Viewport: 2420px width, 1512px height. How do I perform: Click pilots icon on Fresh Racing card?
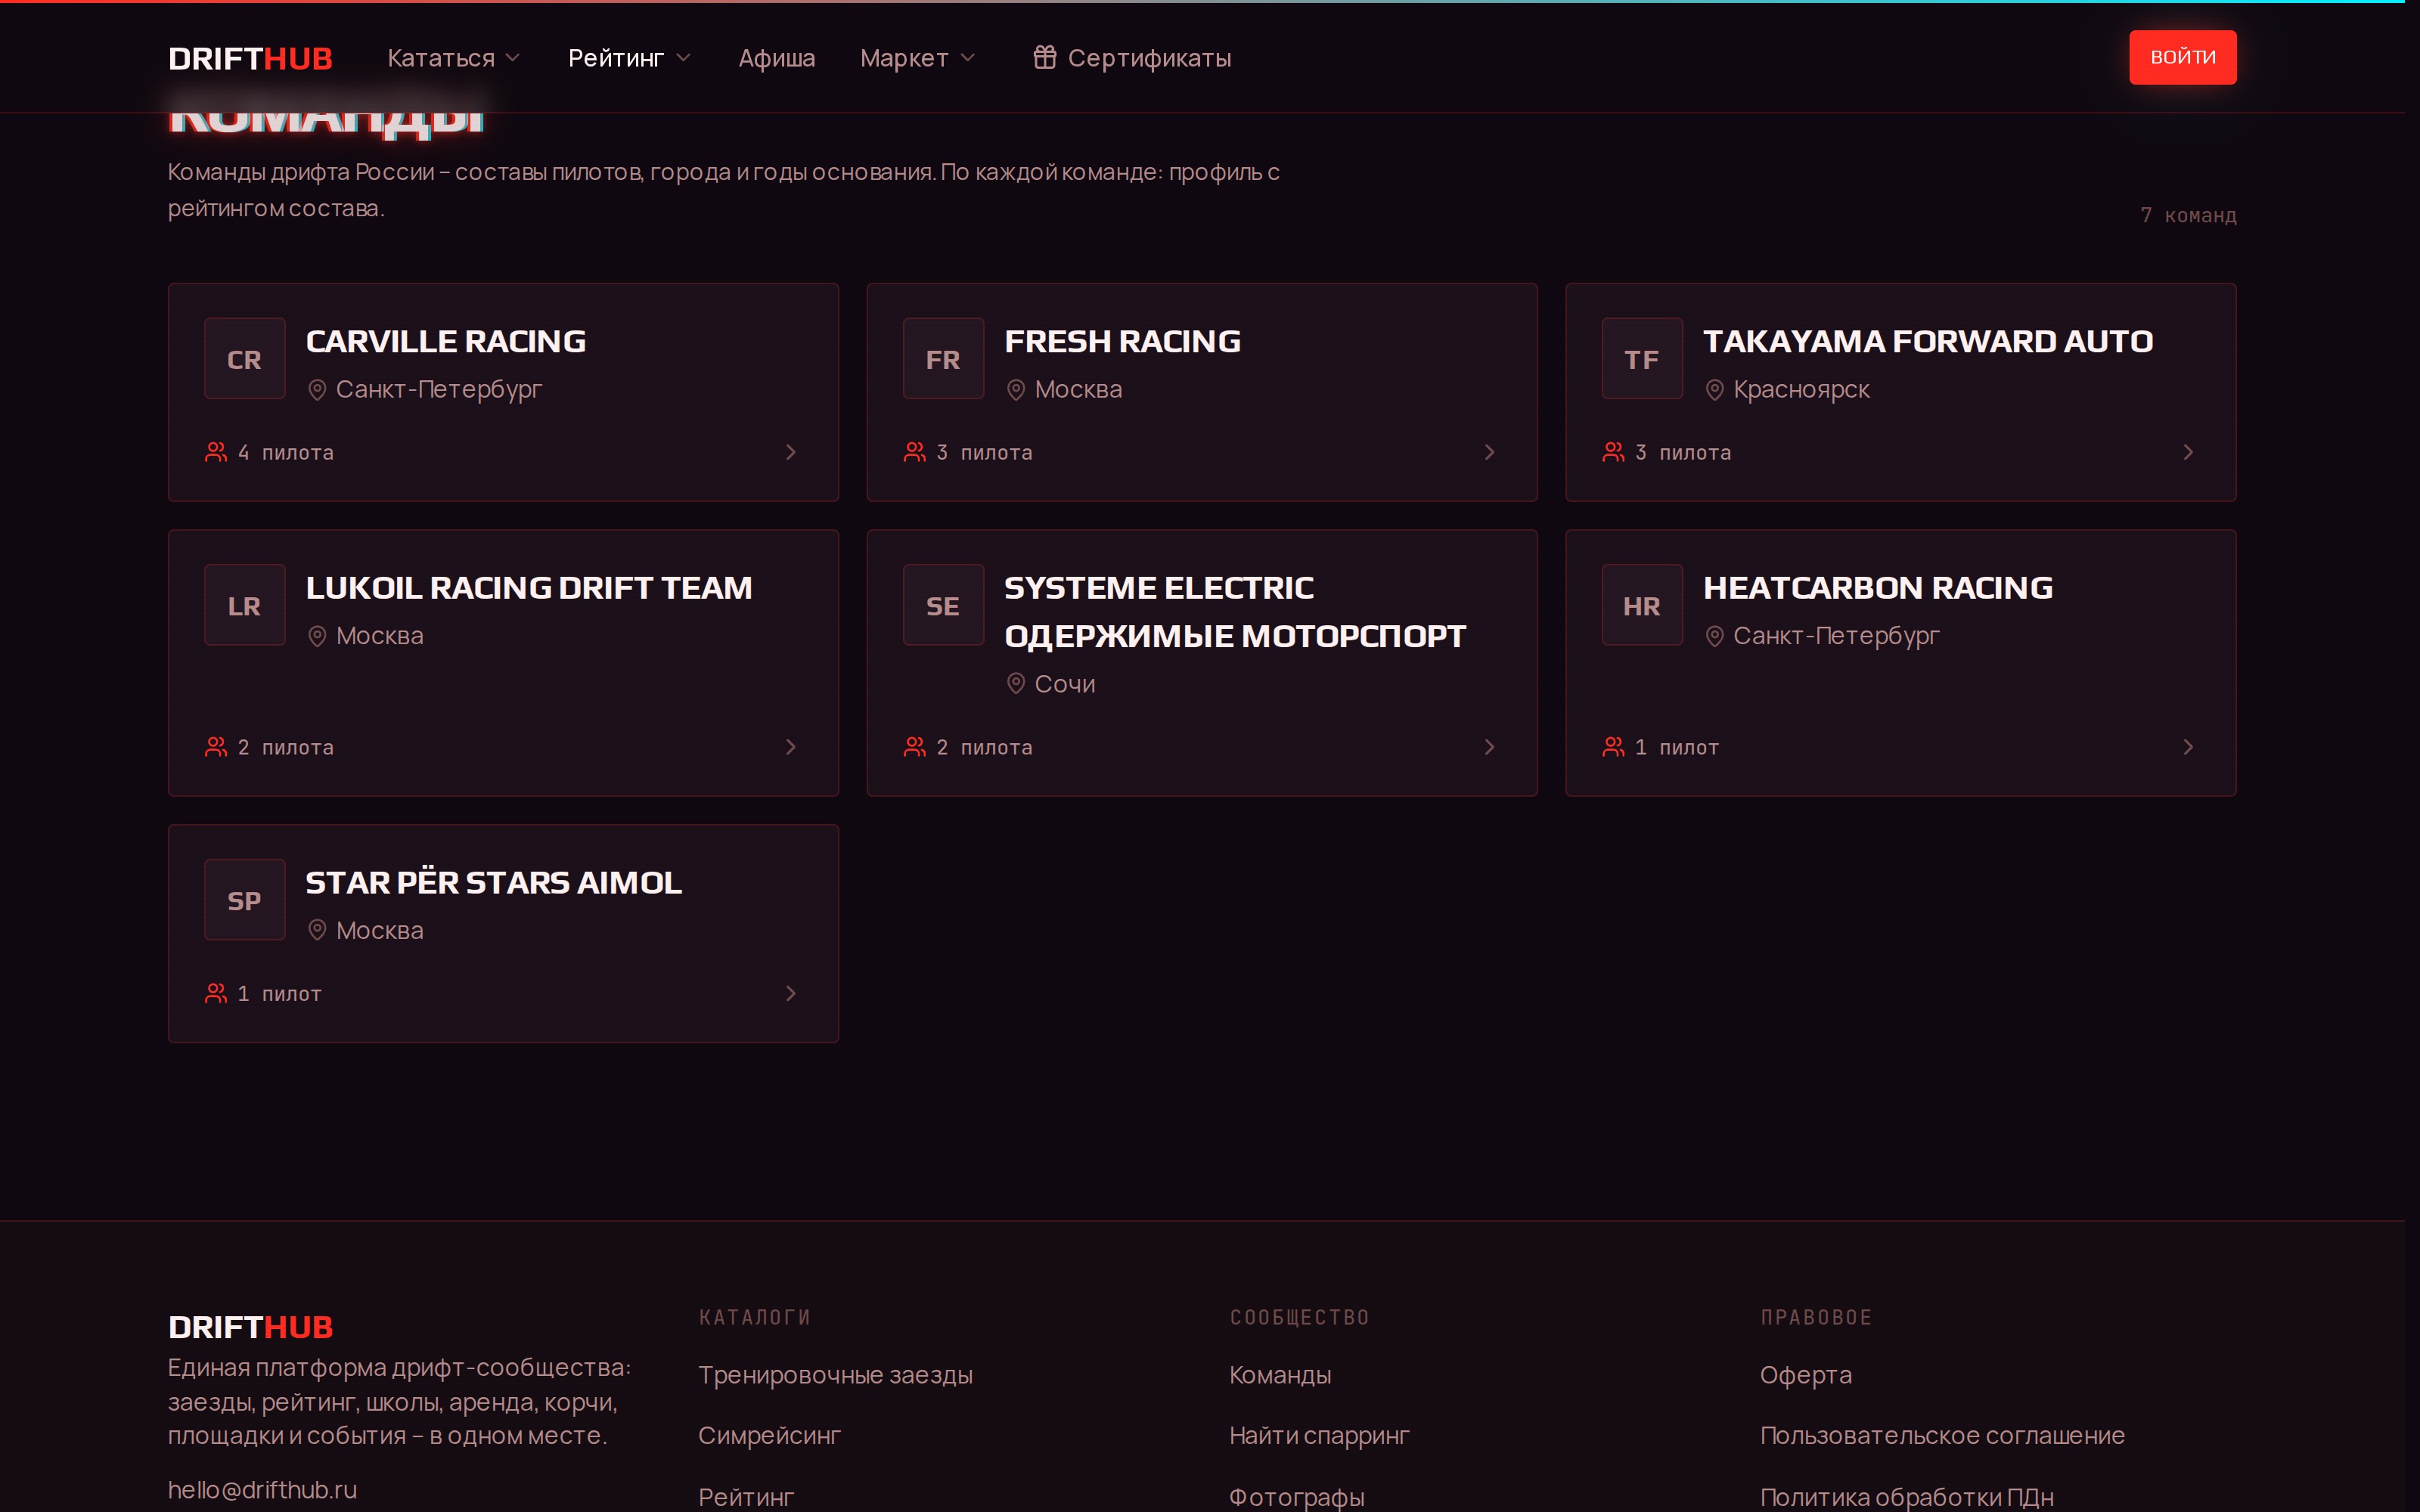click(914, 452)
